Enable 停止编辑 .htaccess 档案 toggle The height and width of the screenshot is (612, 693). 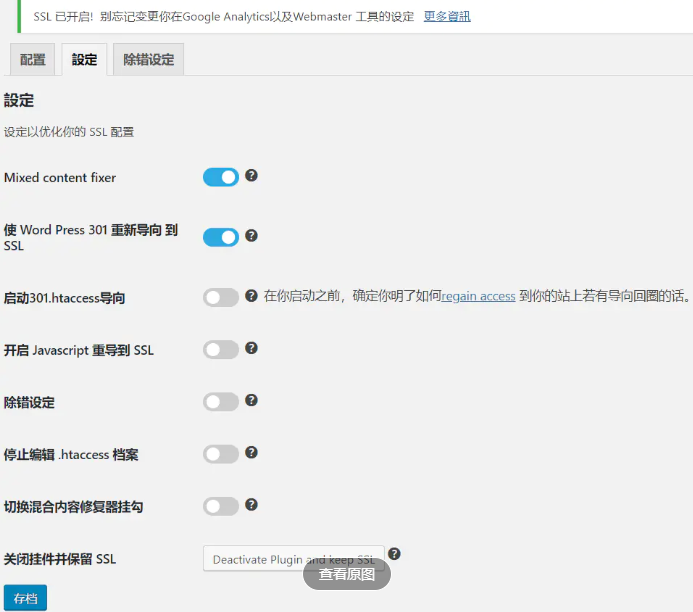(221, 454)
